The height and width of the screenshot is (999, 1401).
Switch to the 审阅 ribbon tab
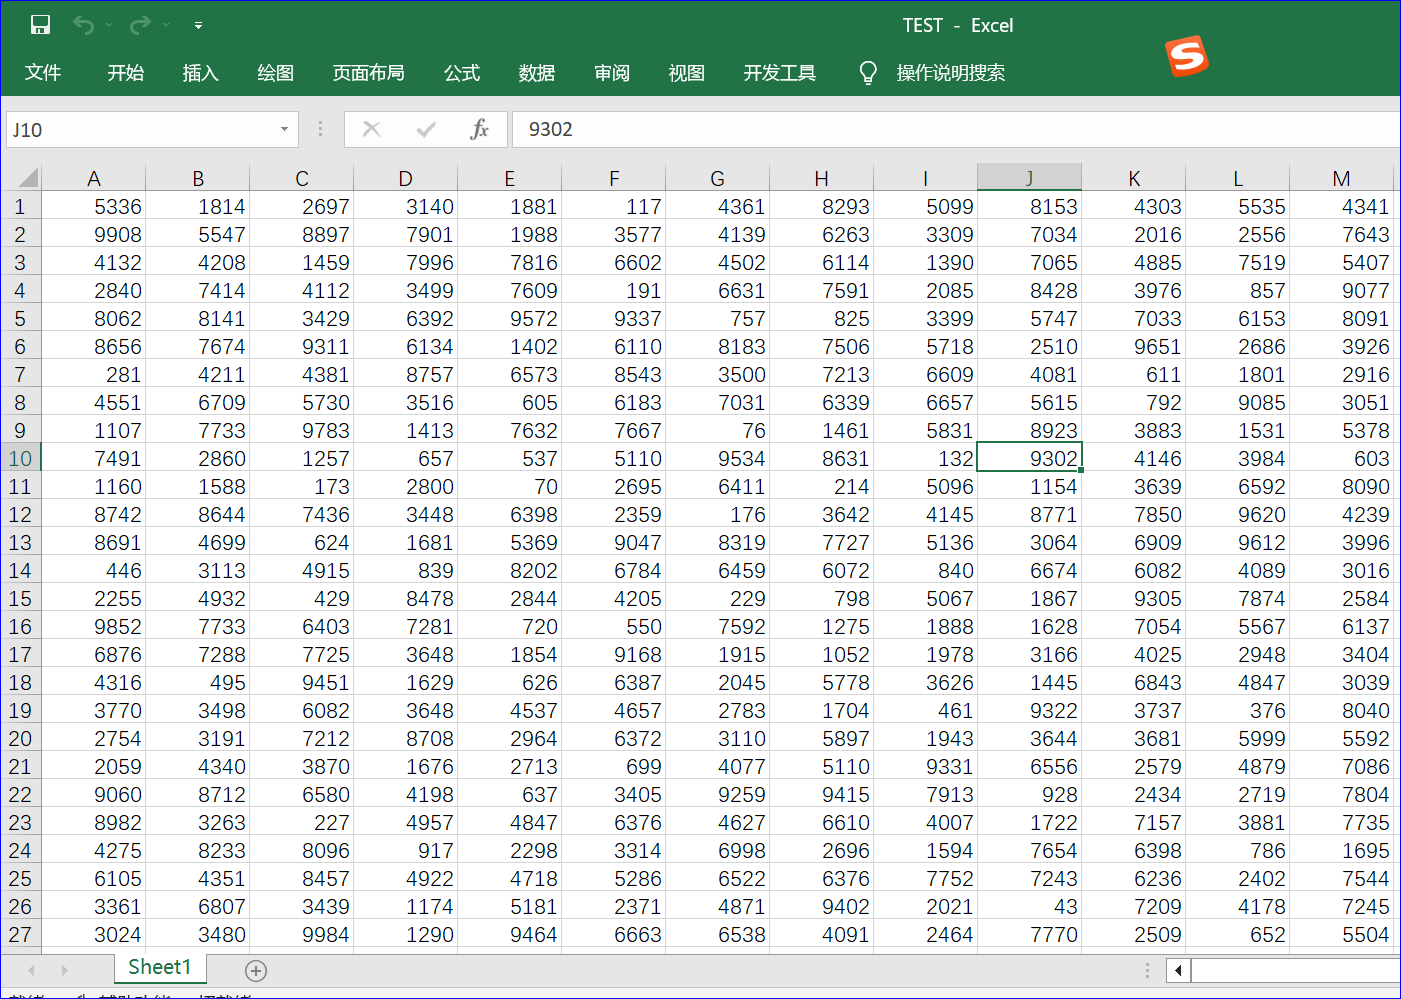[612, 73]
